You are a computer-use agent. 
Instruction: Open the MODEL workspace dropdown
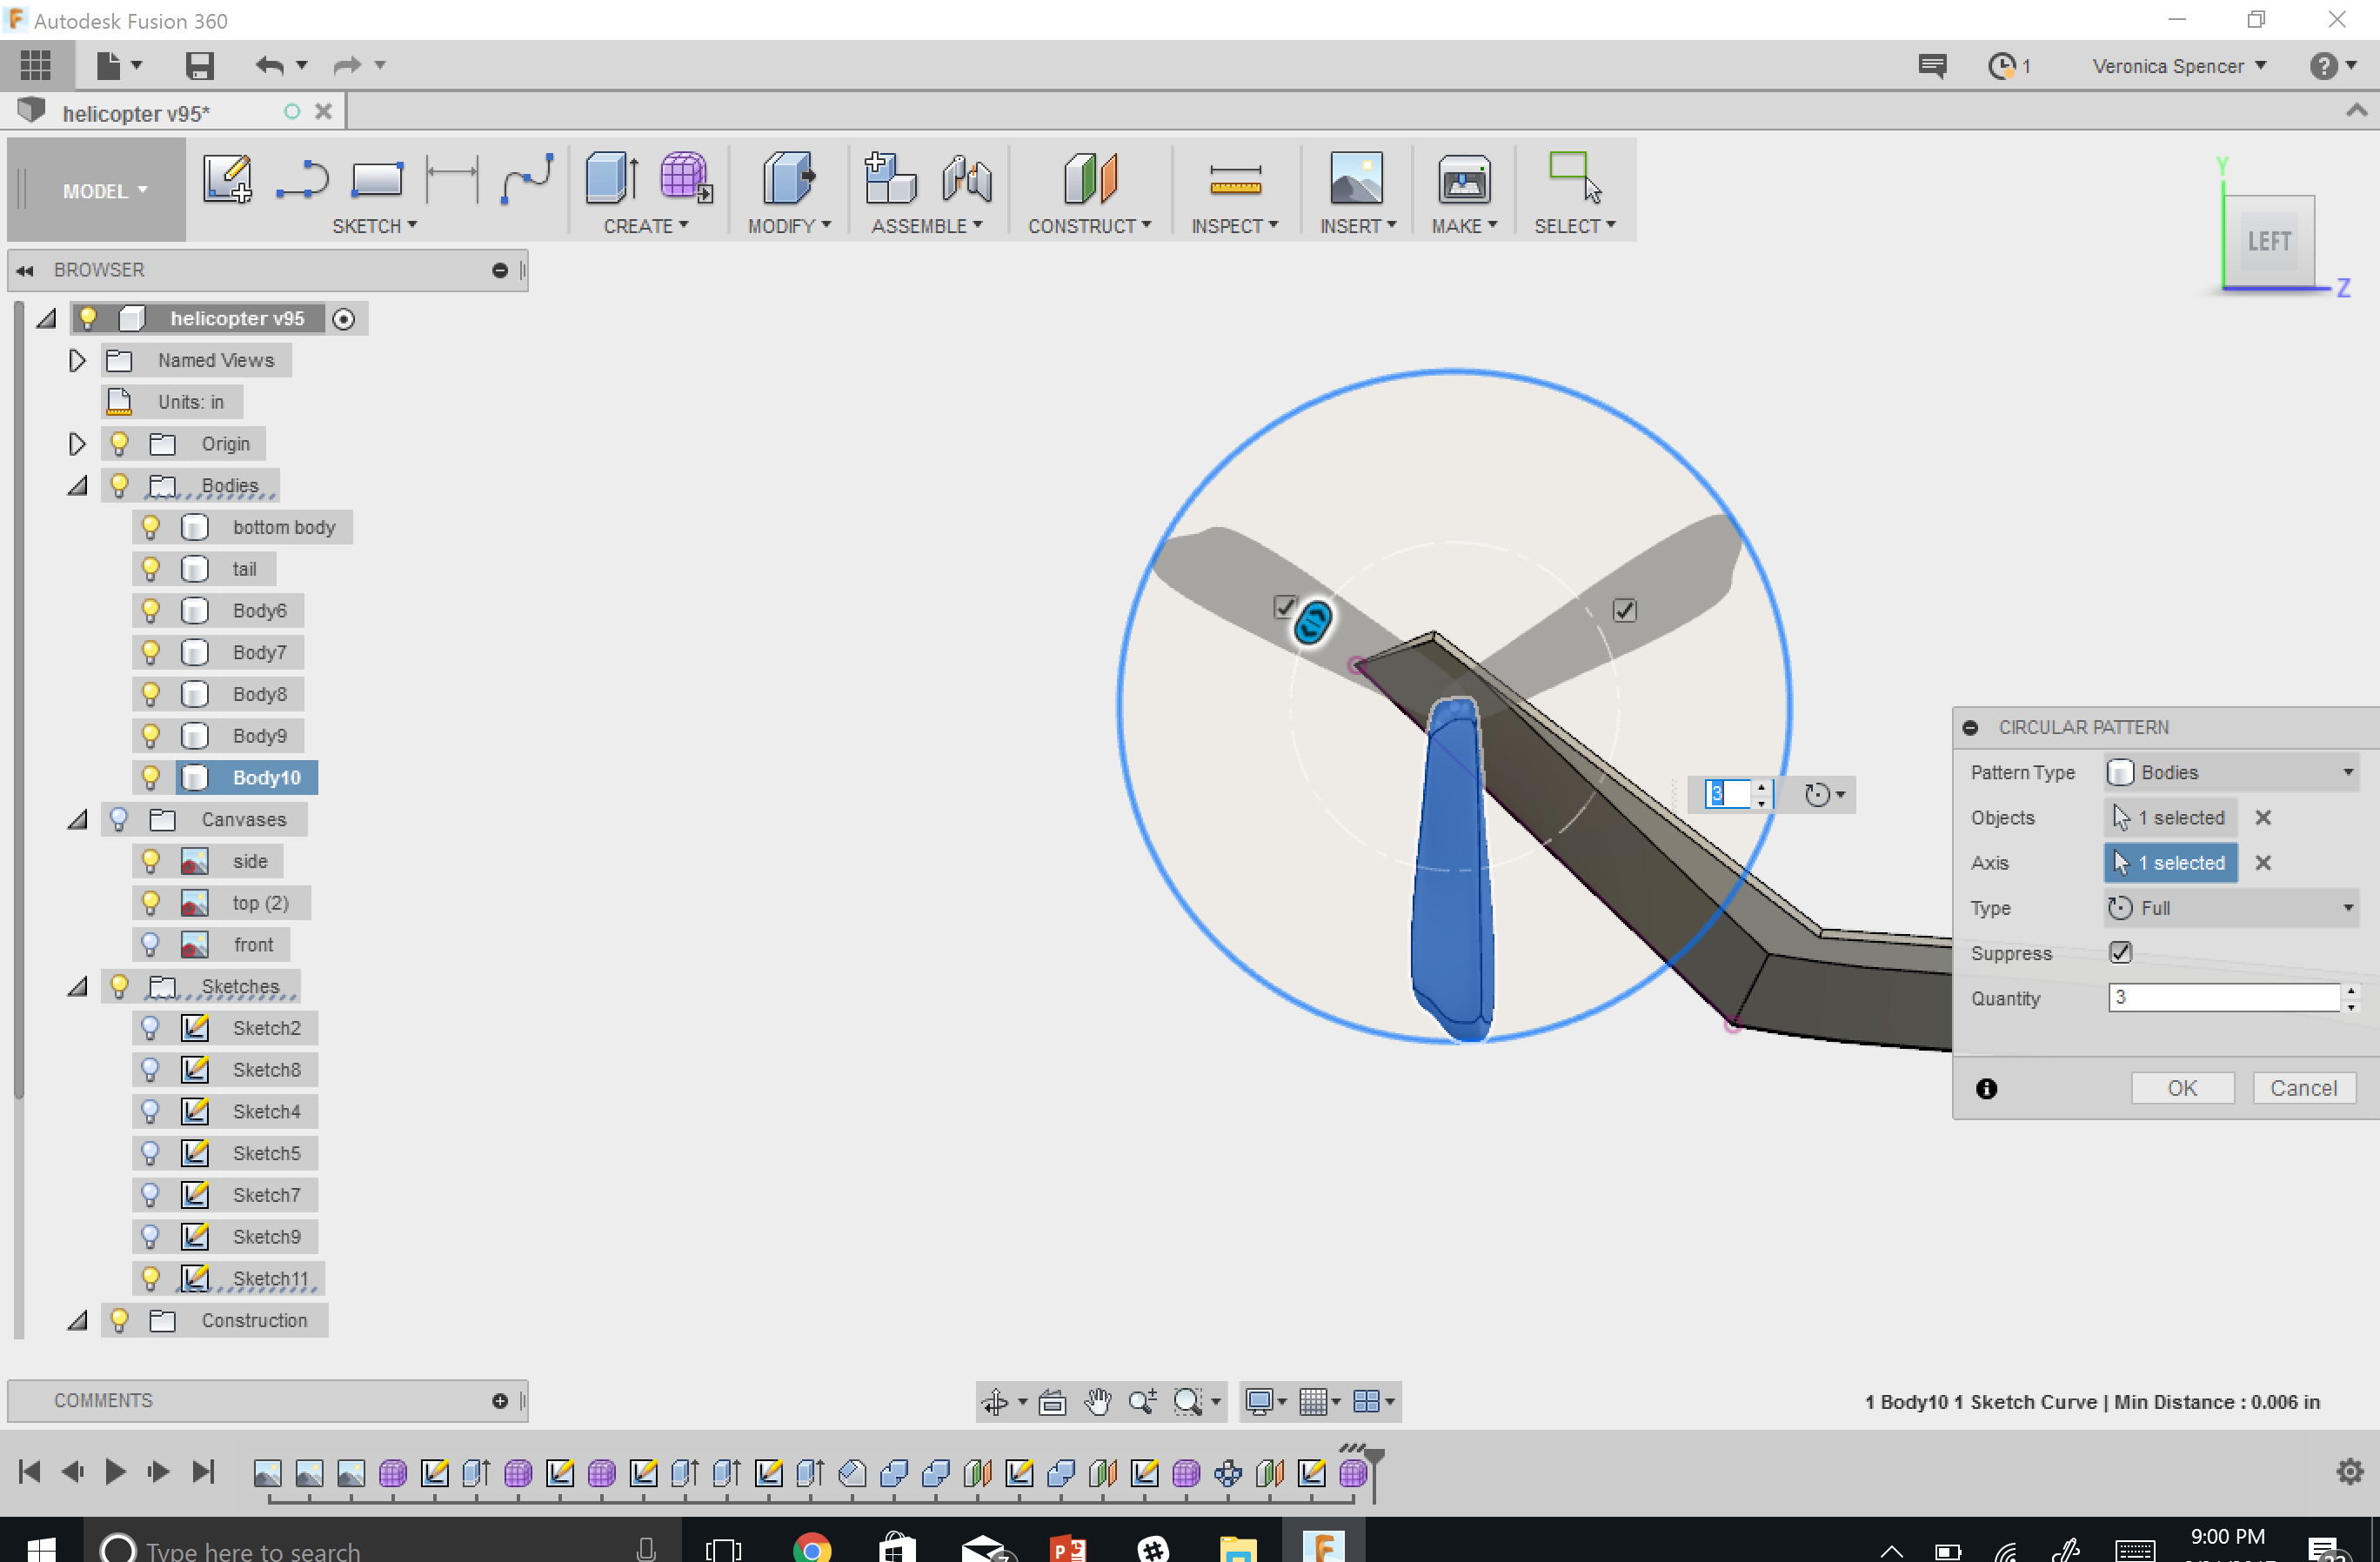pyautogui.click(x=105, y=191)
